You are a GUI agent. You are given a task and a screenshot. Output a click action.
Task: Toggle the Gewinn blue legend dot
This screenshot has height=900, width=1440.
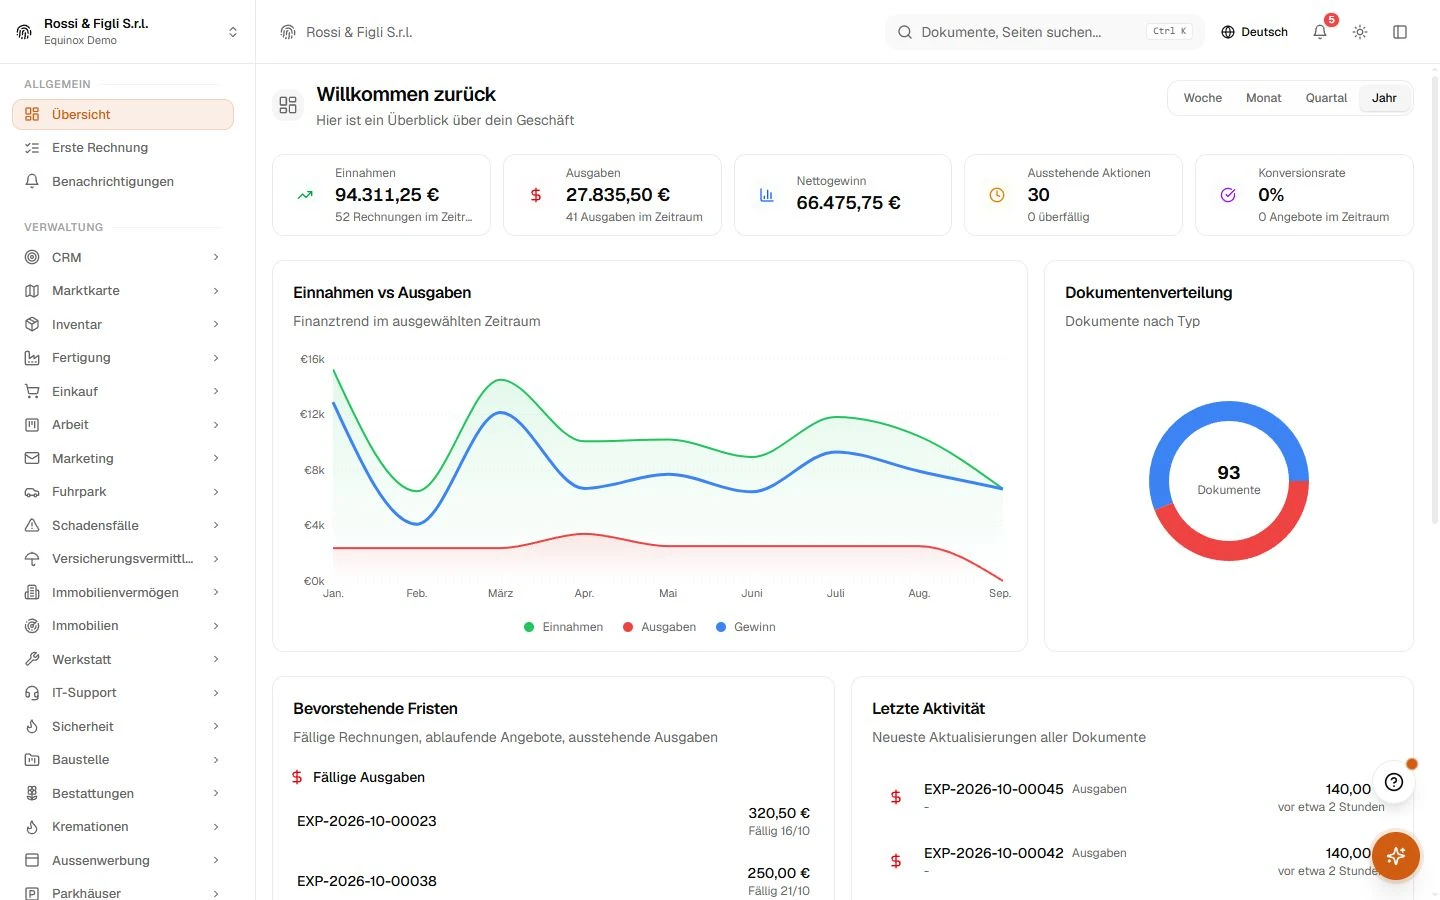click(721, 627)
